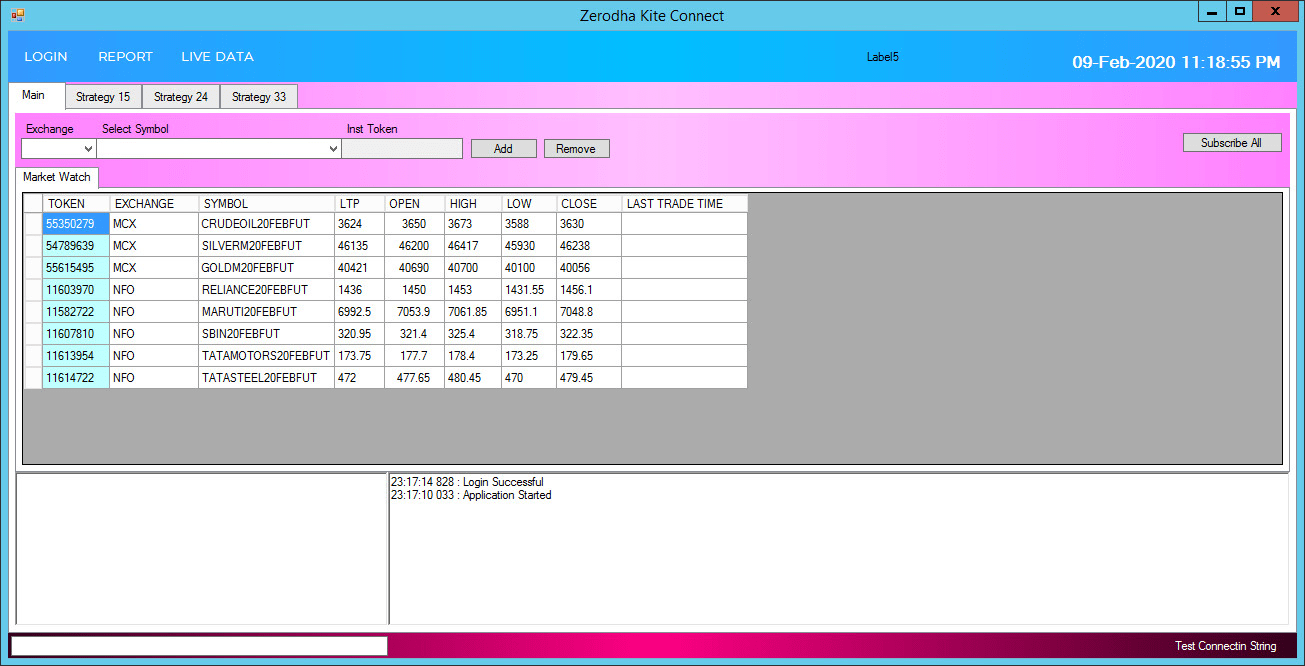Image resolution: width=1305 pixels, height=666 pixels.
Task: Select token cell 11607810
Action: click(76, 334)
